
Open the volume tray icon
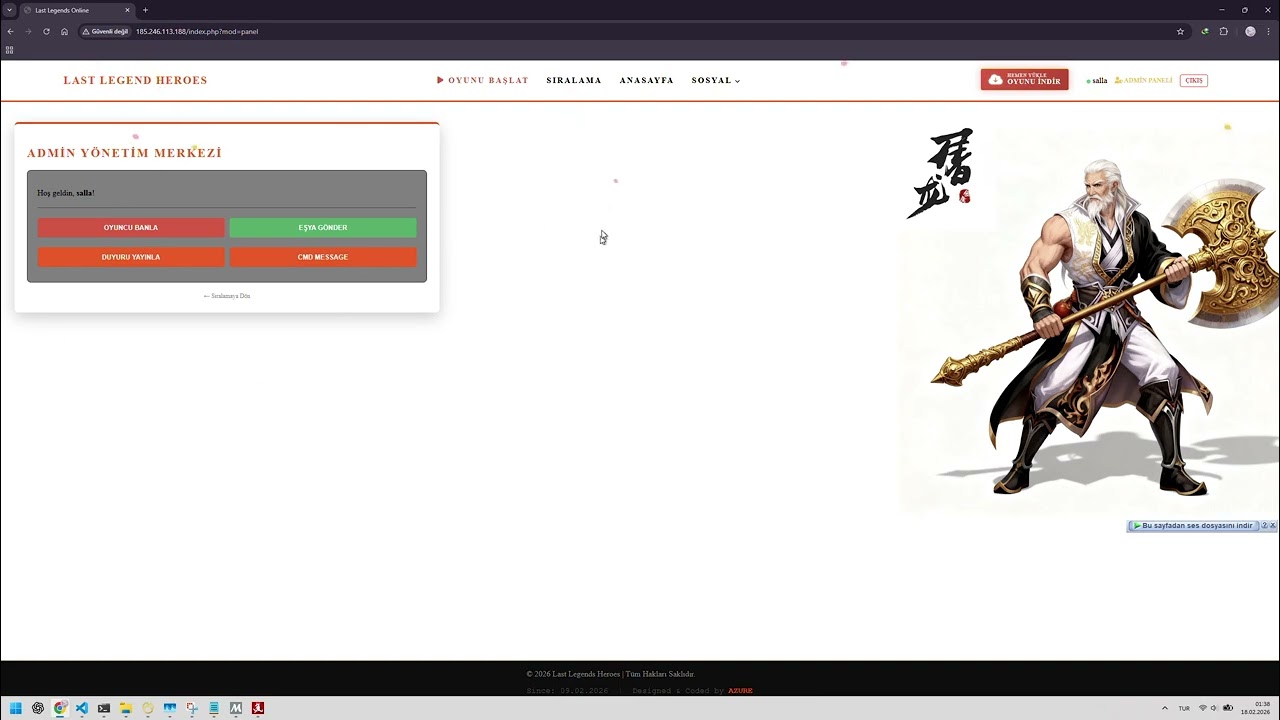click(1215, 708)
